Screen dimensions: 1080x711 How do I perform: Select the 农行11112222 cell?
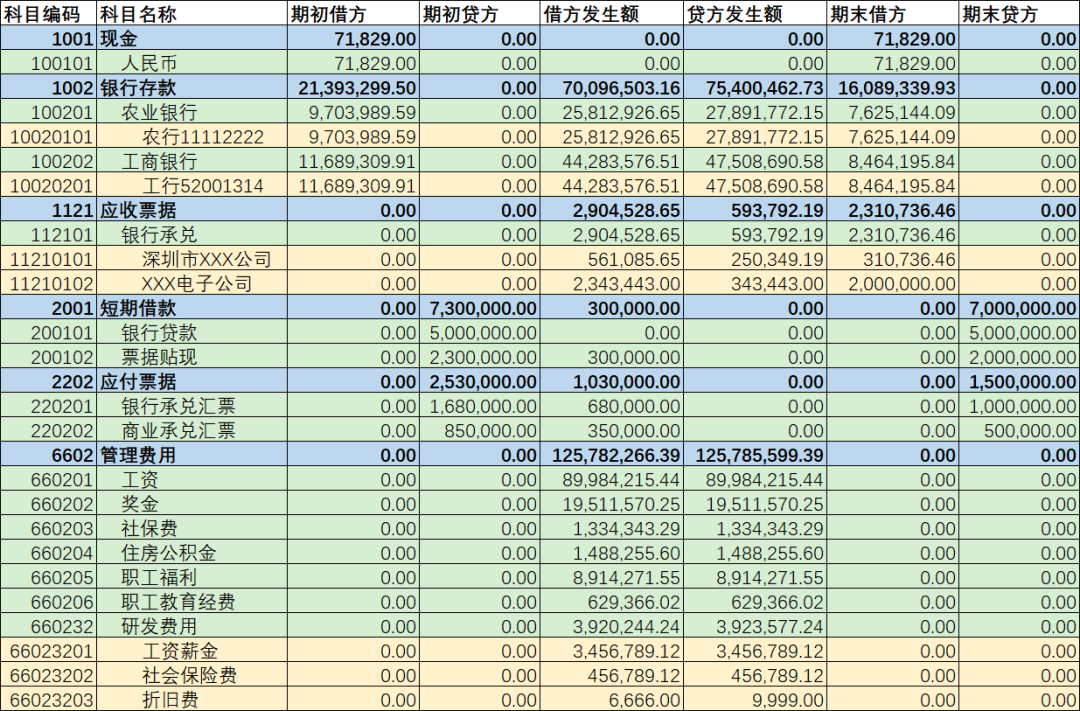191,136
